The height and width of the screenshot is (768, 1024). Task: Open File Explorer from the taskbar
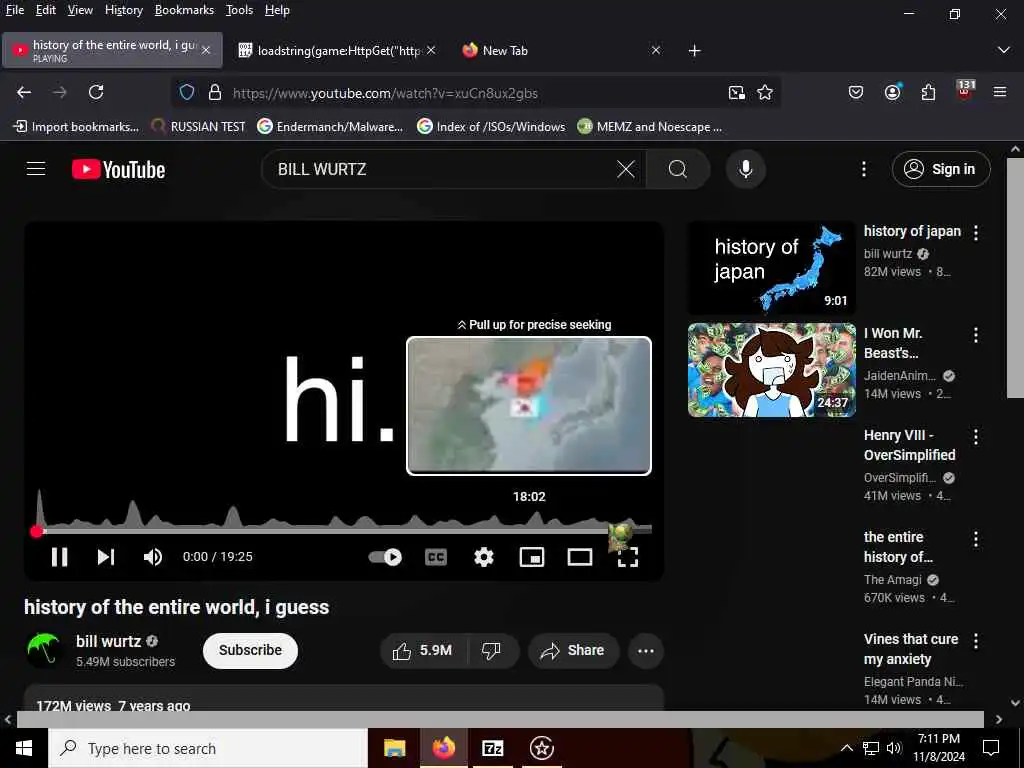394,748
